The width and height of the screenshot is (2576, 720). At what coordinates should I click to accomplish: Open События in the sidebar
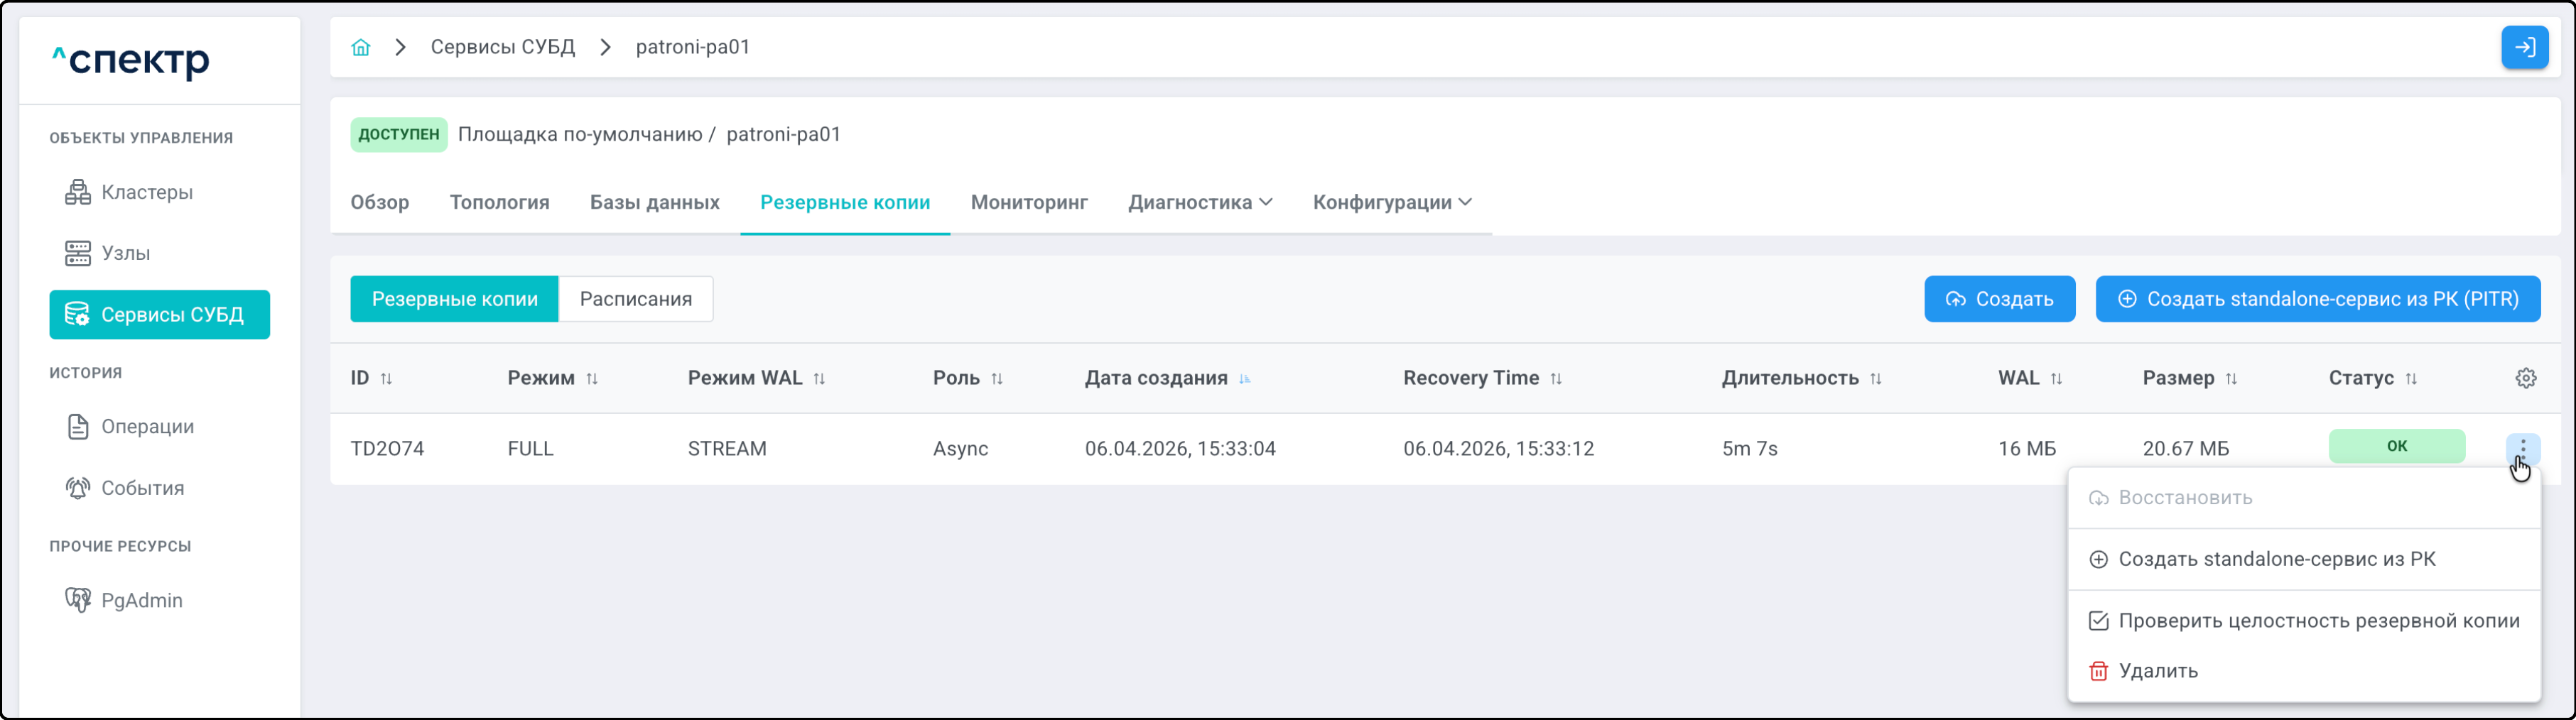(x=142, y=488)
